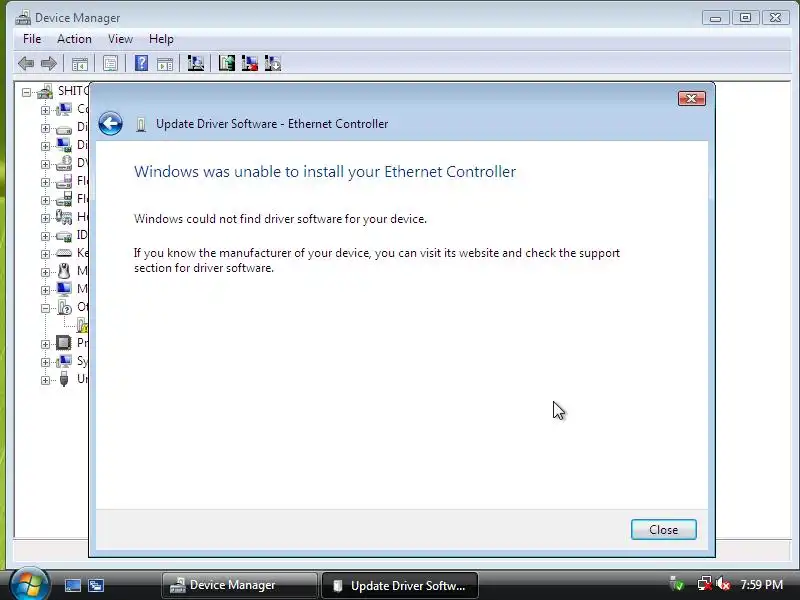
Task: Select the keyboard icon in device tree
Action: point(64,253)
